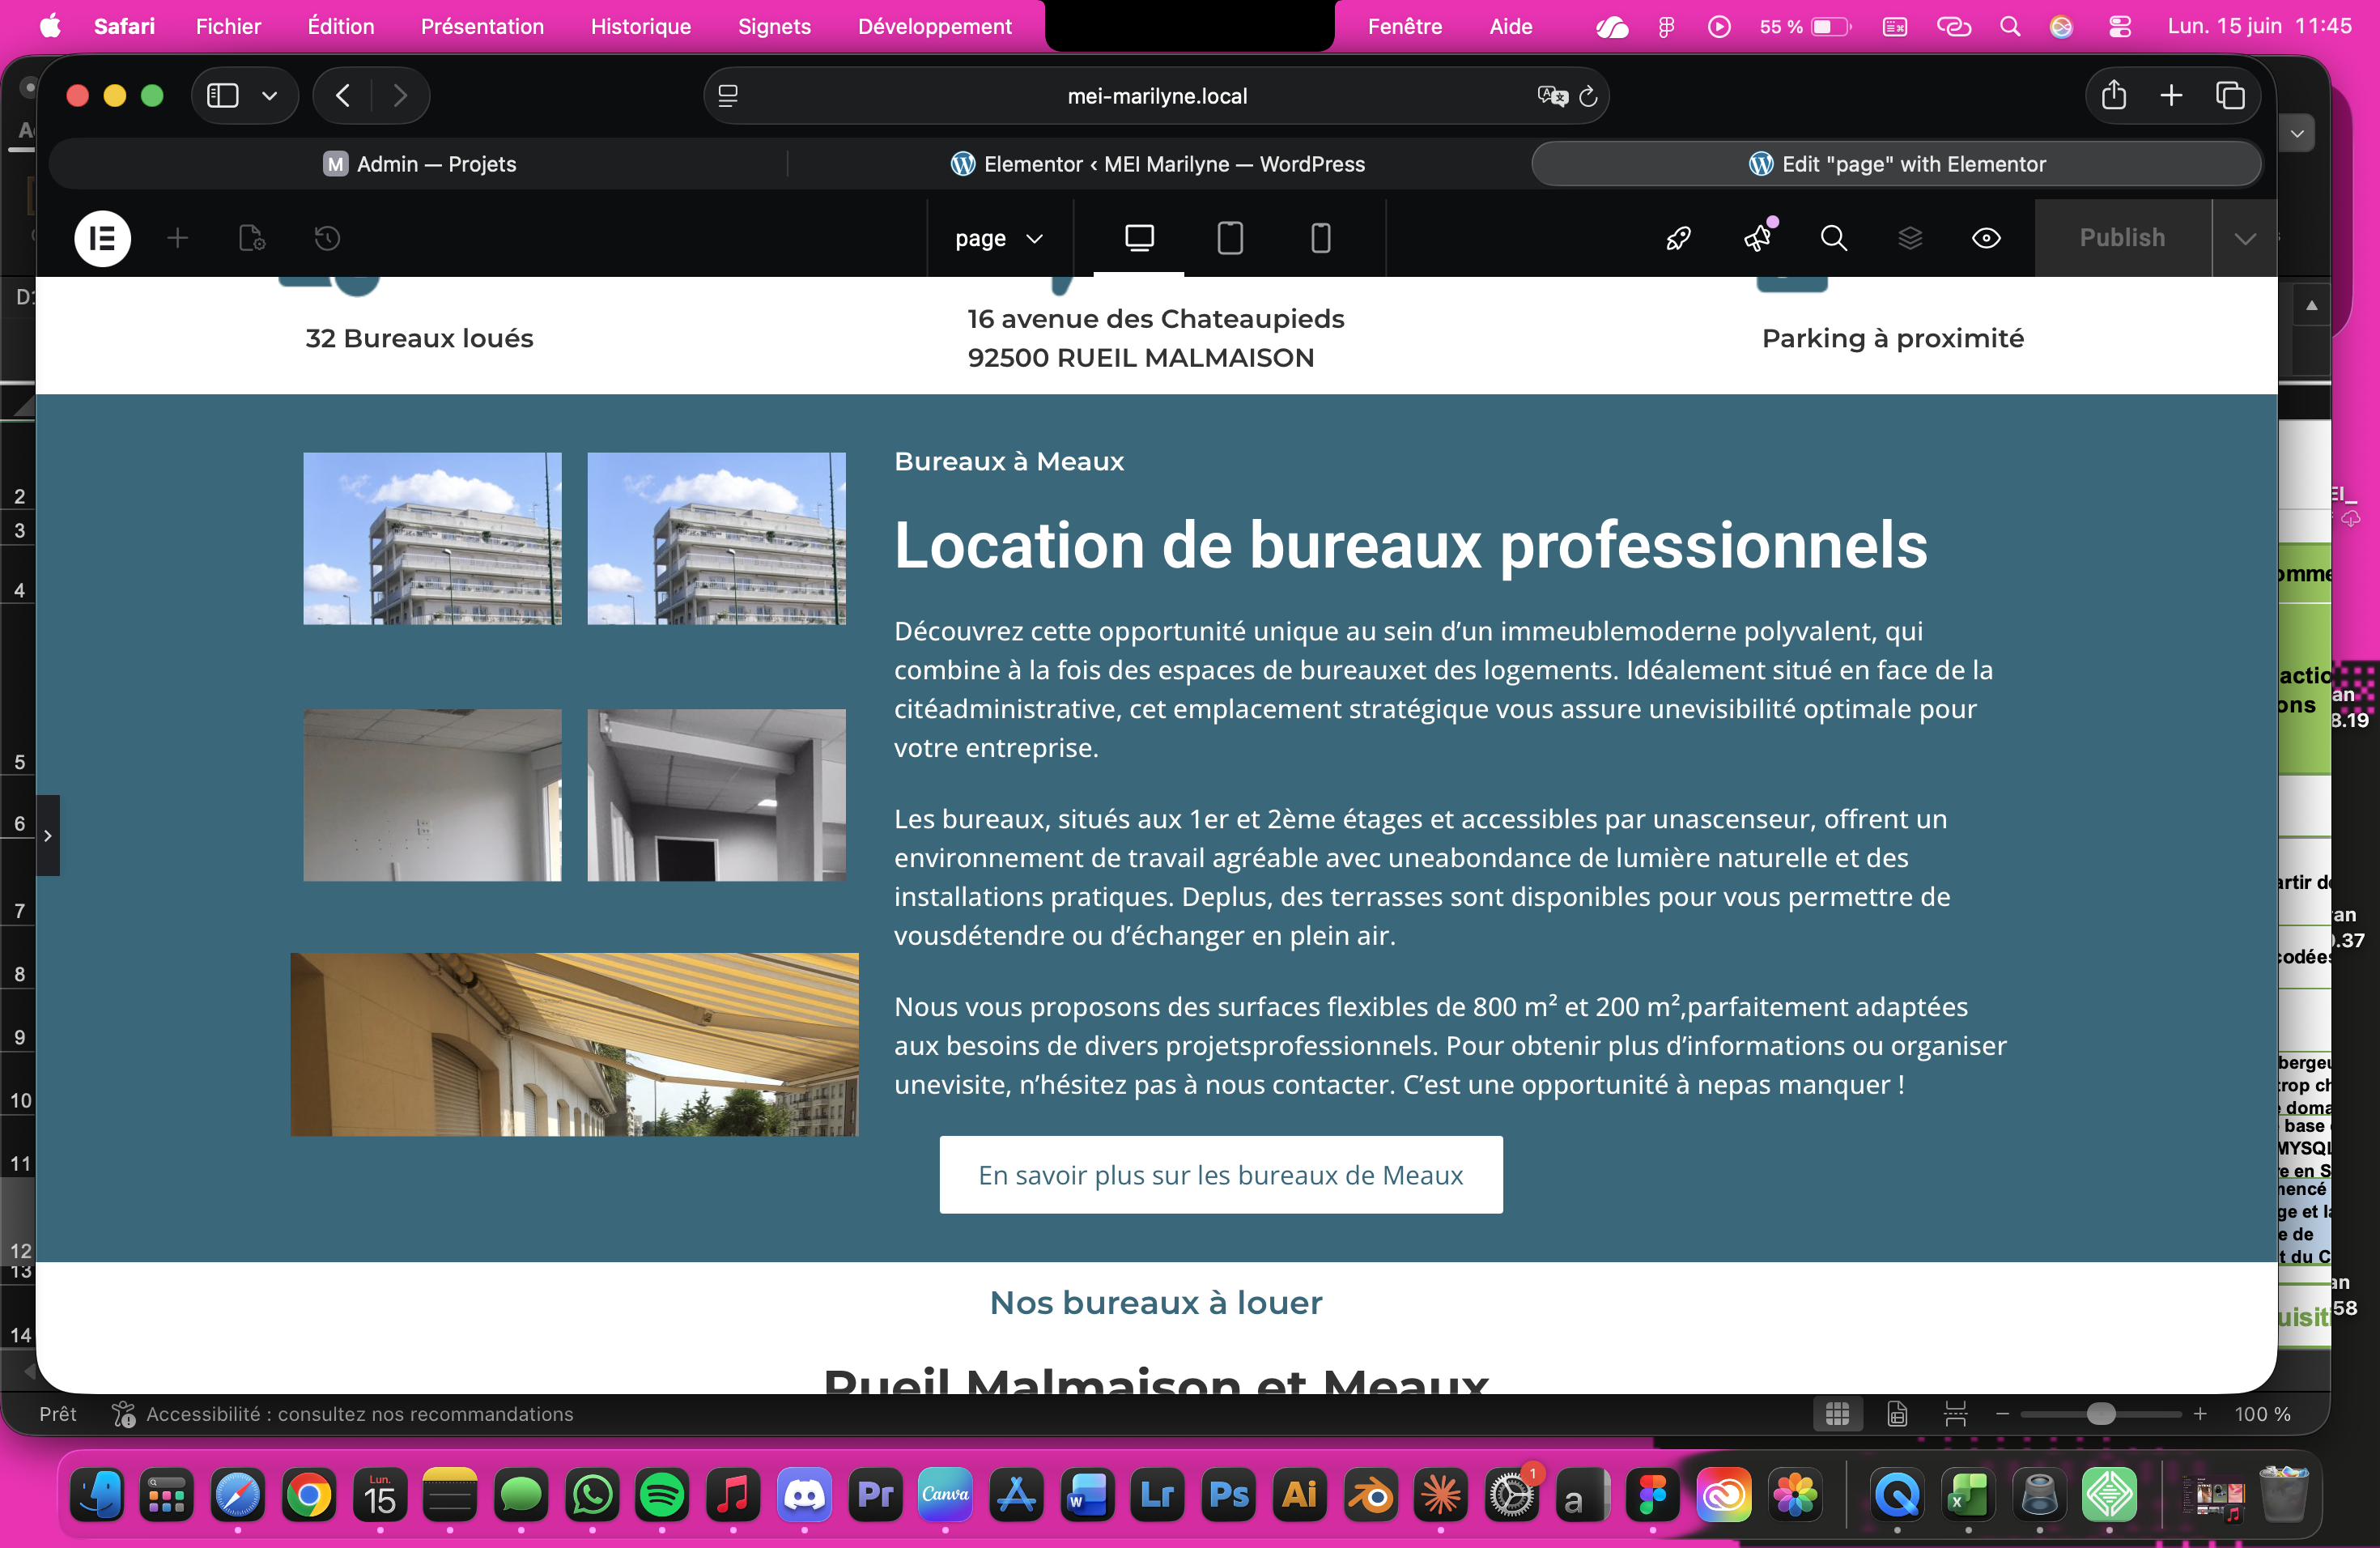2380x1548 pixels.
Task: Open Spotlight search in menu bar
Action: (x=2009, y=27)
